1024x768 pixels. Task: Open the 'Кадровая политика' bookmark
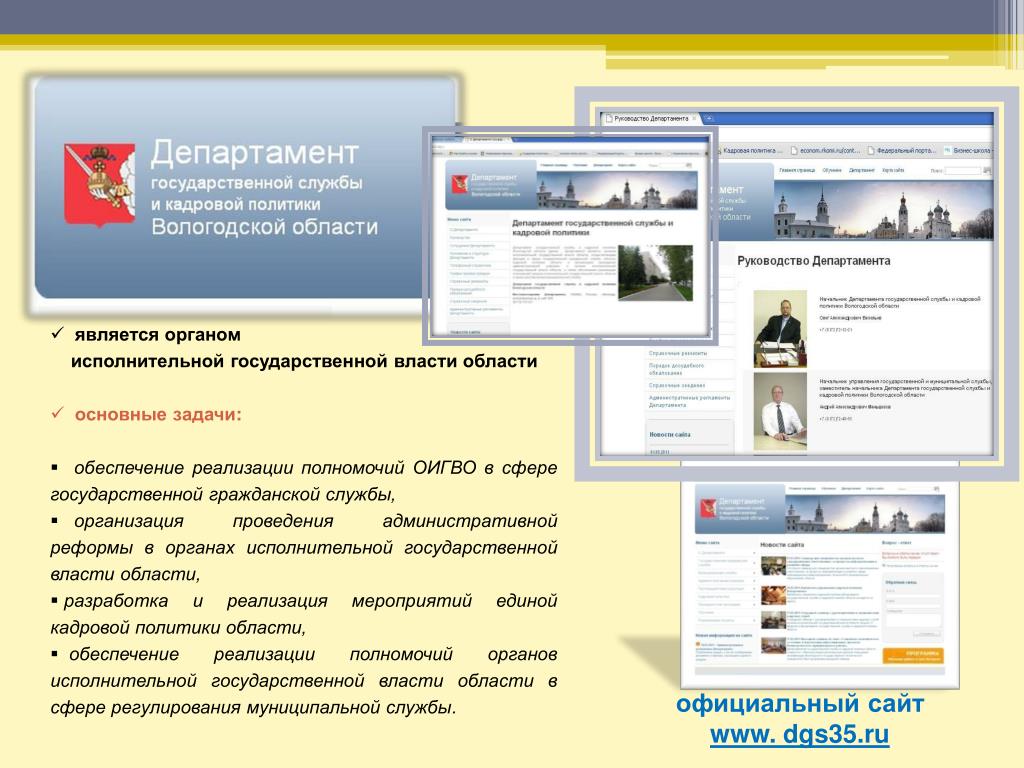[x=750, y=151]
